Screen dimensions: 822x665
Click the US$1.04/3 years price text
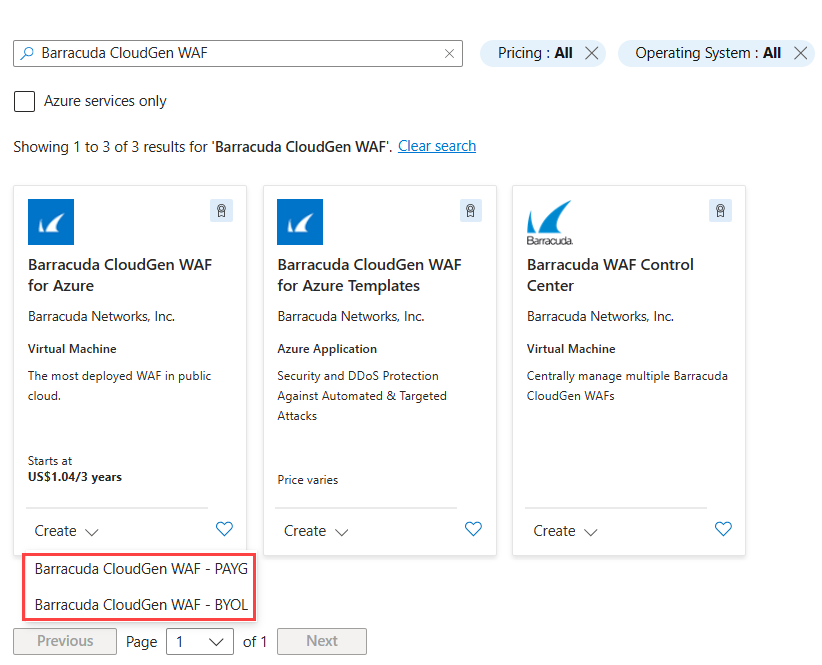pos(74,477)
